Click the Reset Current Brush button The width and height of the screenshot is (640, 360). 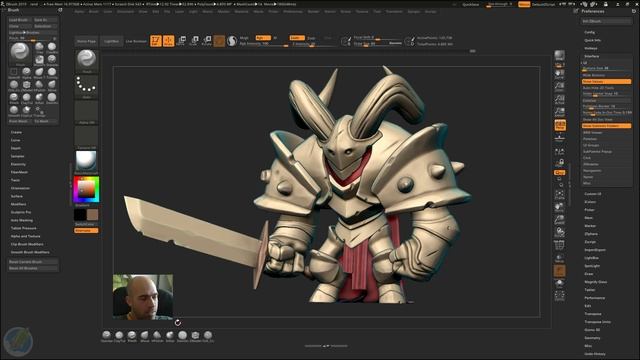pyautogui.click(x=33, y=262)
